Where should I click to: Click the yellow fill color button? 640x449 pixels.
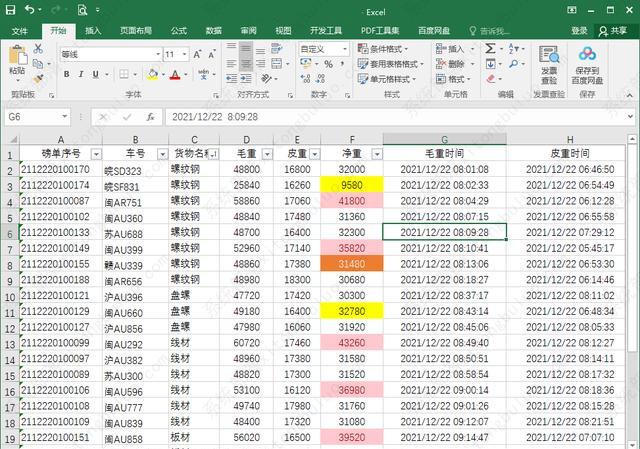[x=152, y=74]
